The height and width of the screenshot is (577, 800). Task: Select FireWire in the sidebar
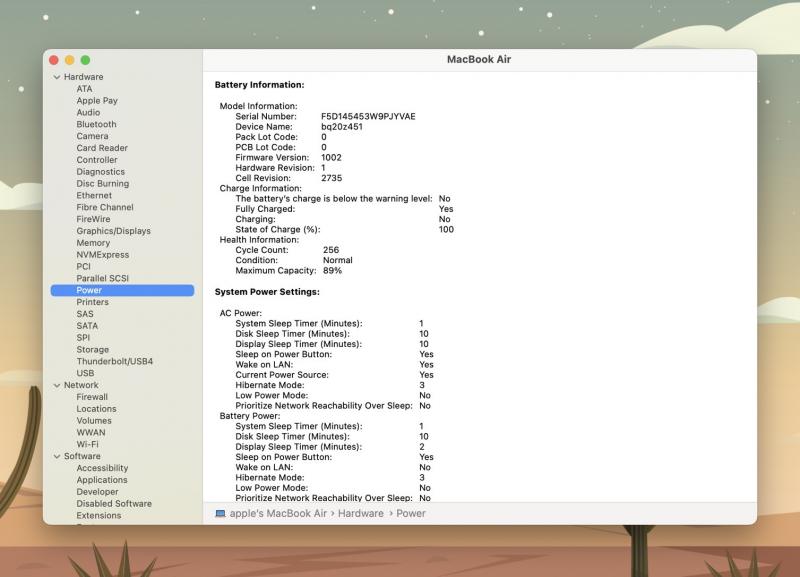point(93,219)
